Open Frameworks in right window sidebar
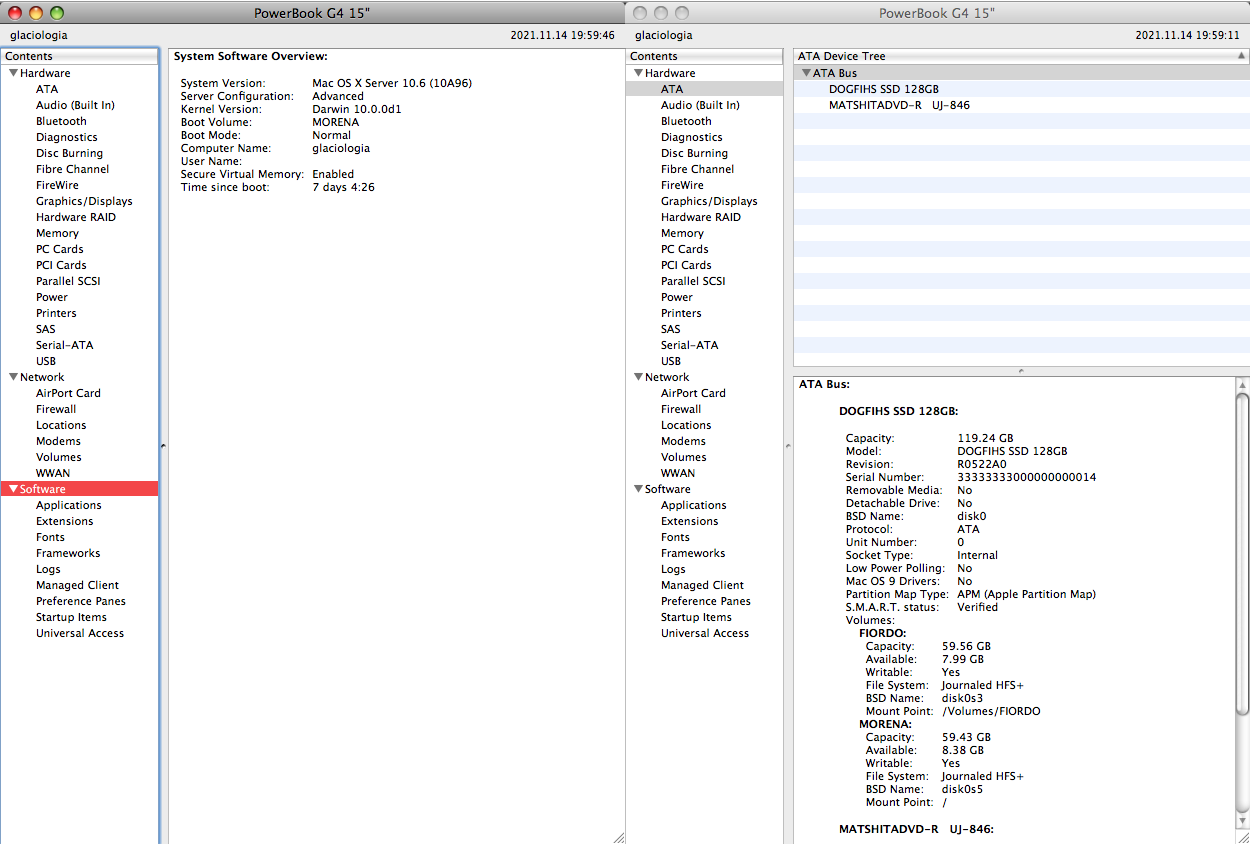1250x844 pixels. (x=693, y=553)
